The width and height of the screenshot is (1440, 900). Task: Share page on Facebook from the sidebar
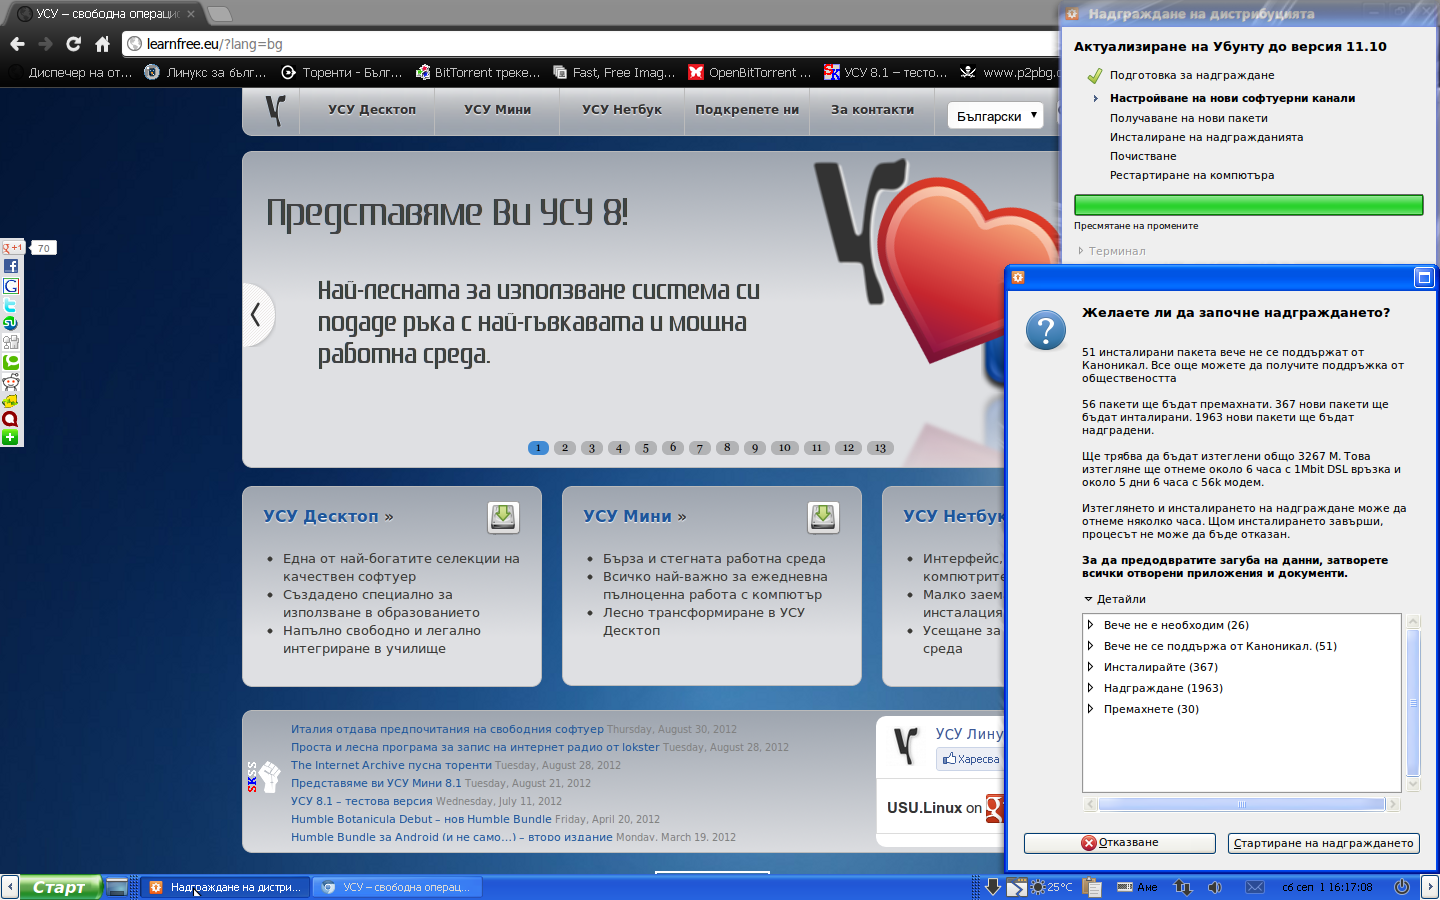point(10,266)
